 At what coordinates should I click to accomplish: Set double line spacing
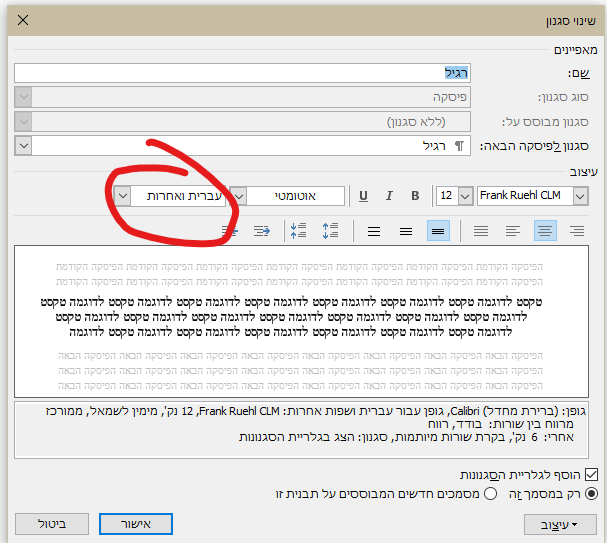tap(374, 231)
